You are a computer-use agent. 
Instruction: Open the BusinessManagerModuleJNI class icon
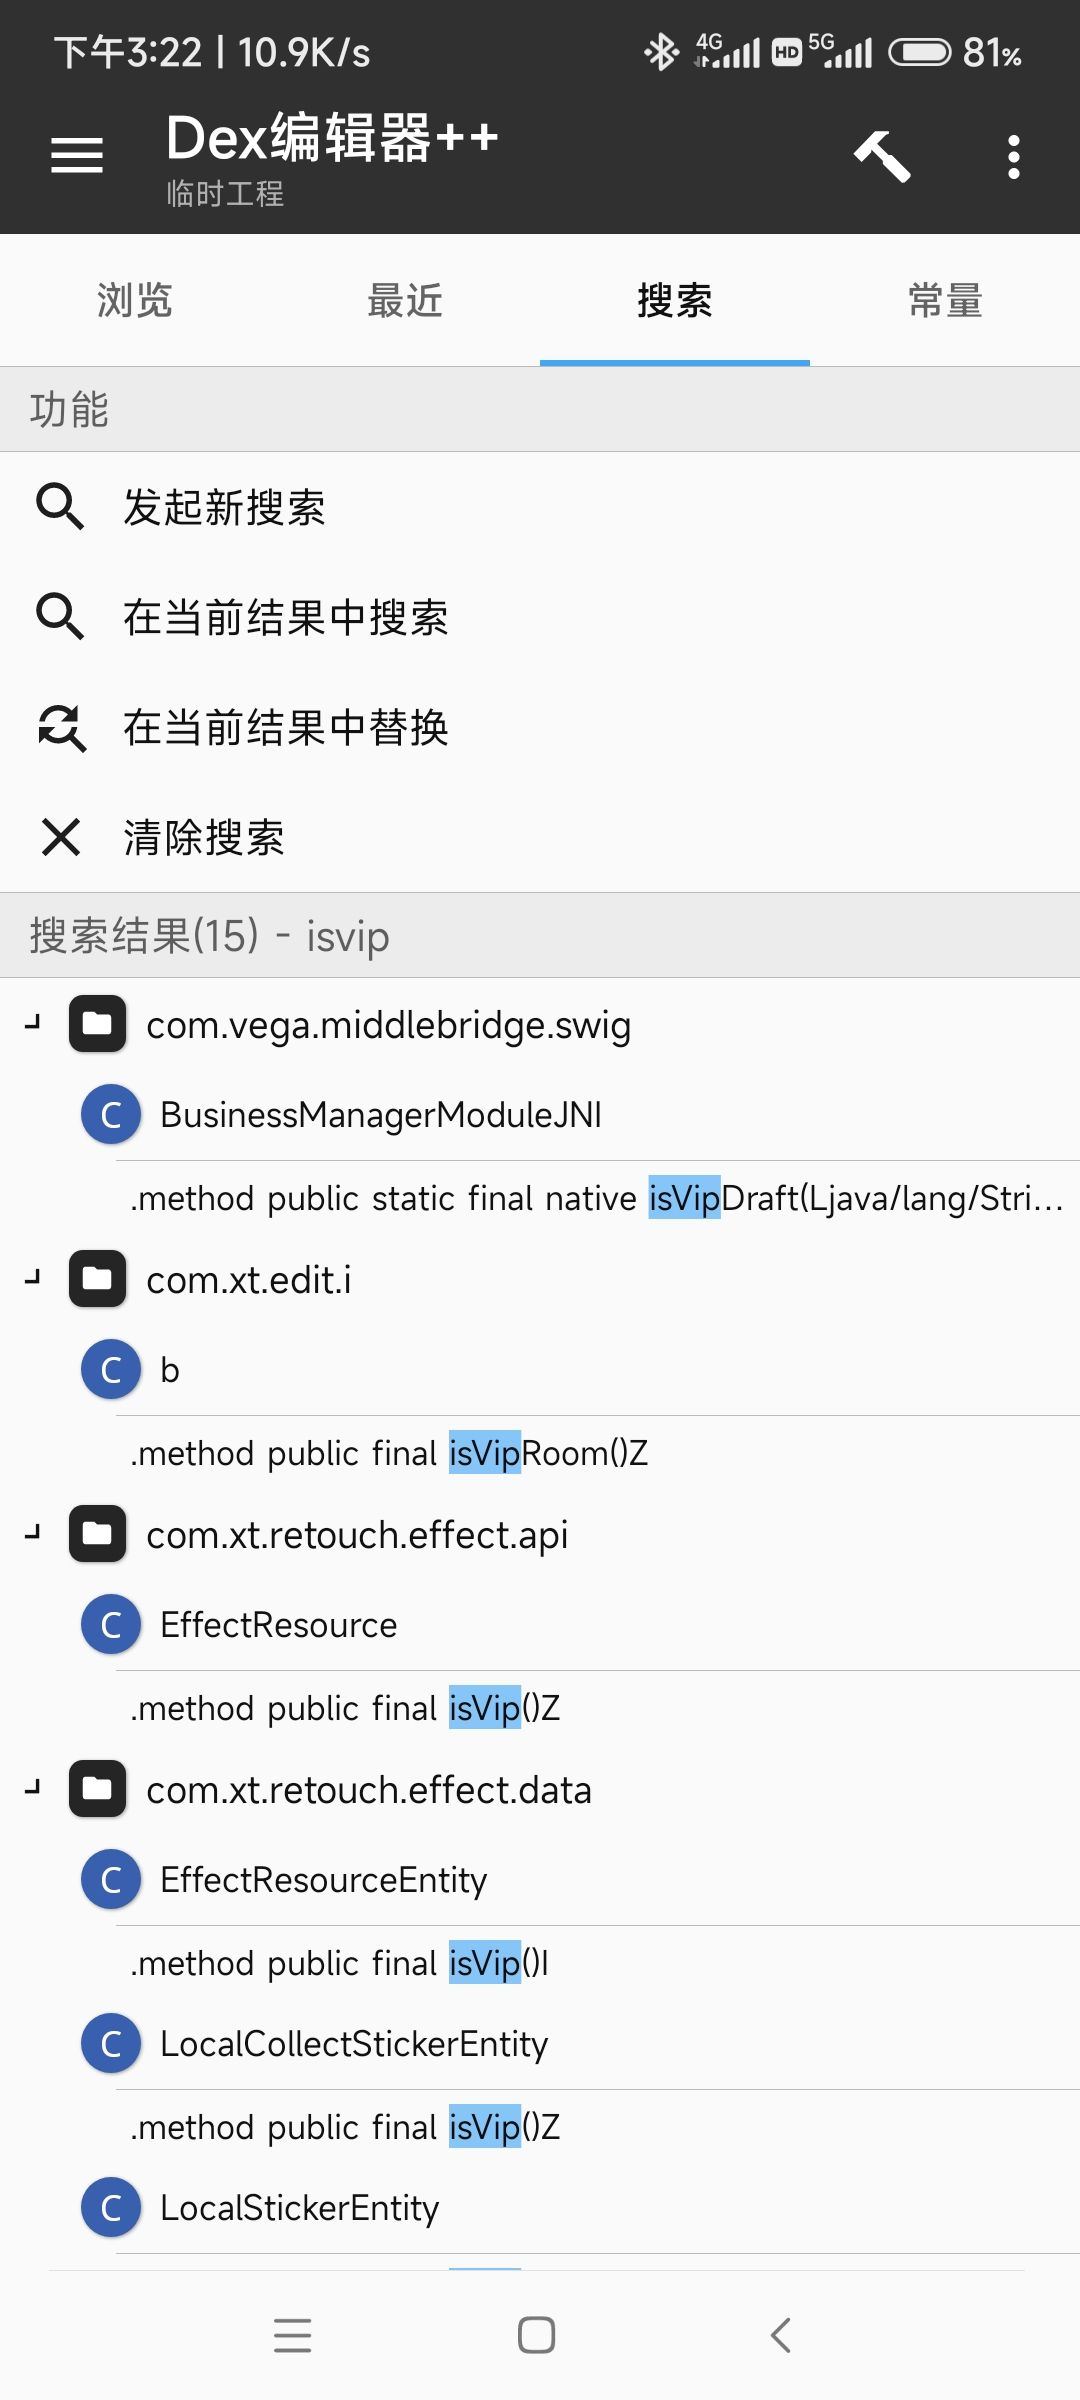(x=111, y=1115)
